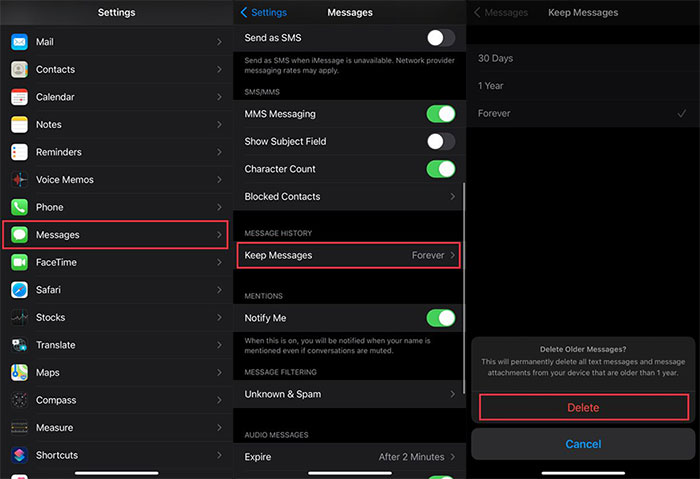Open Keep Messages chevron
The height and width of the screenshot is (479, 700).
[452, 255]
